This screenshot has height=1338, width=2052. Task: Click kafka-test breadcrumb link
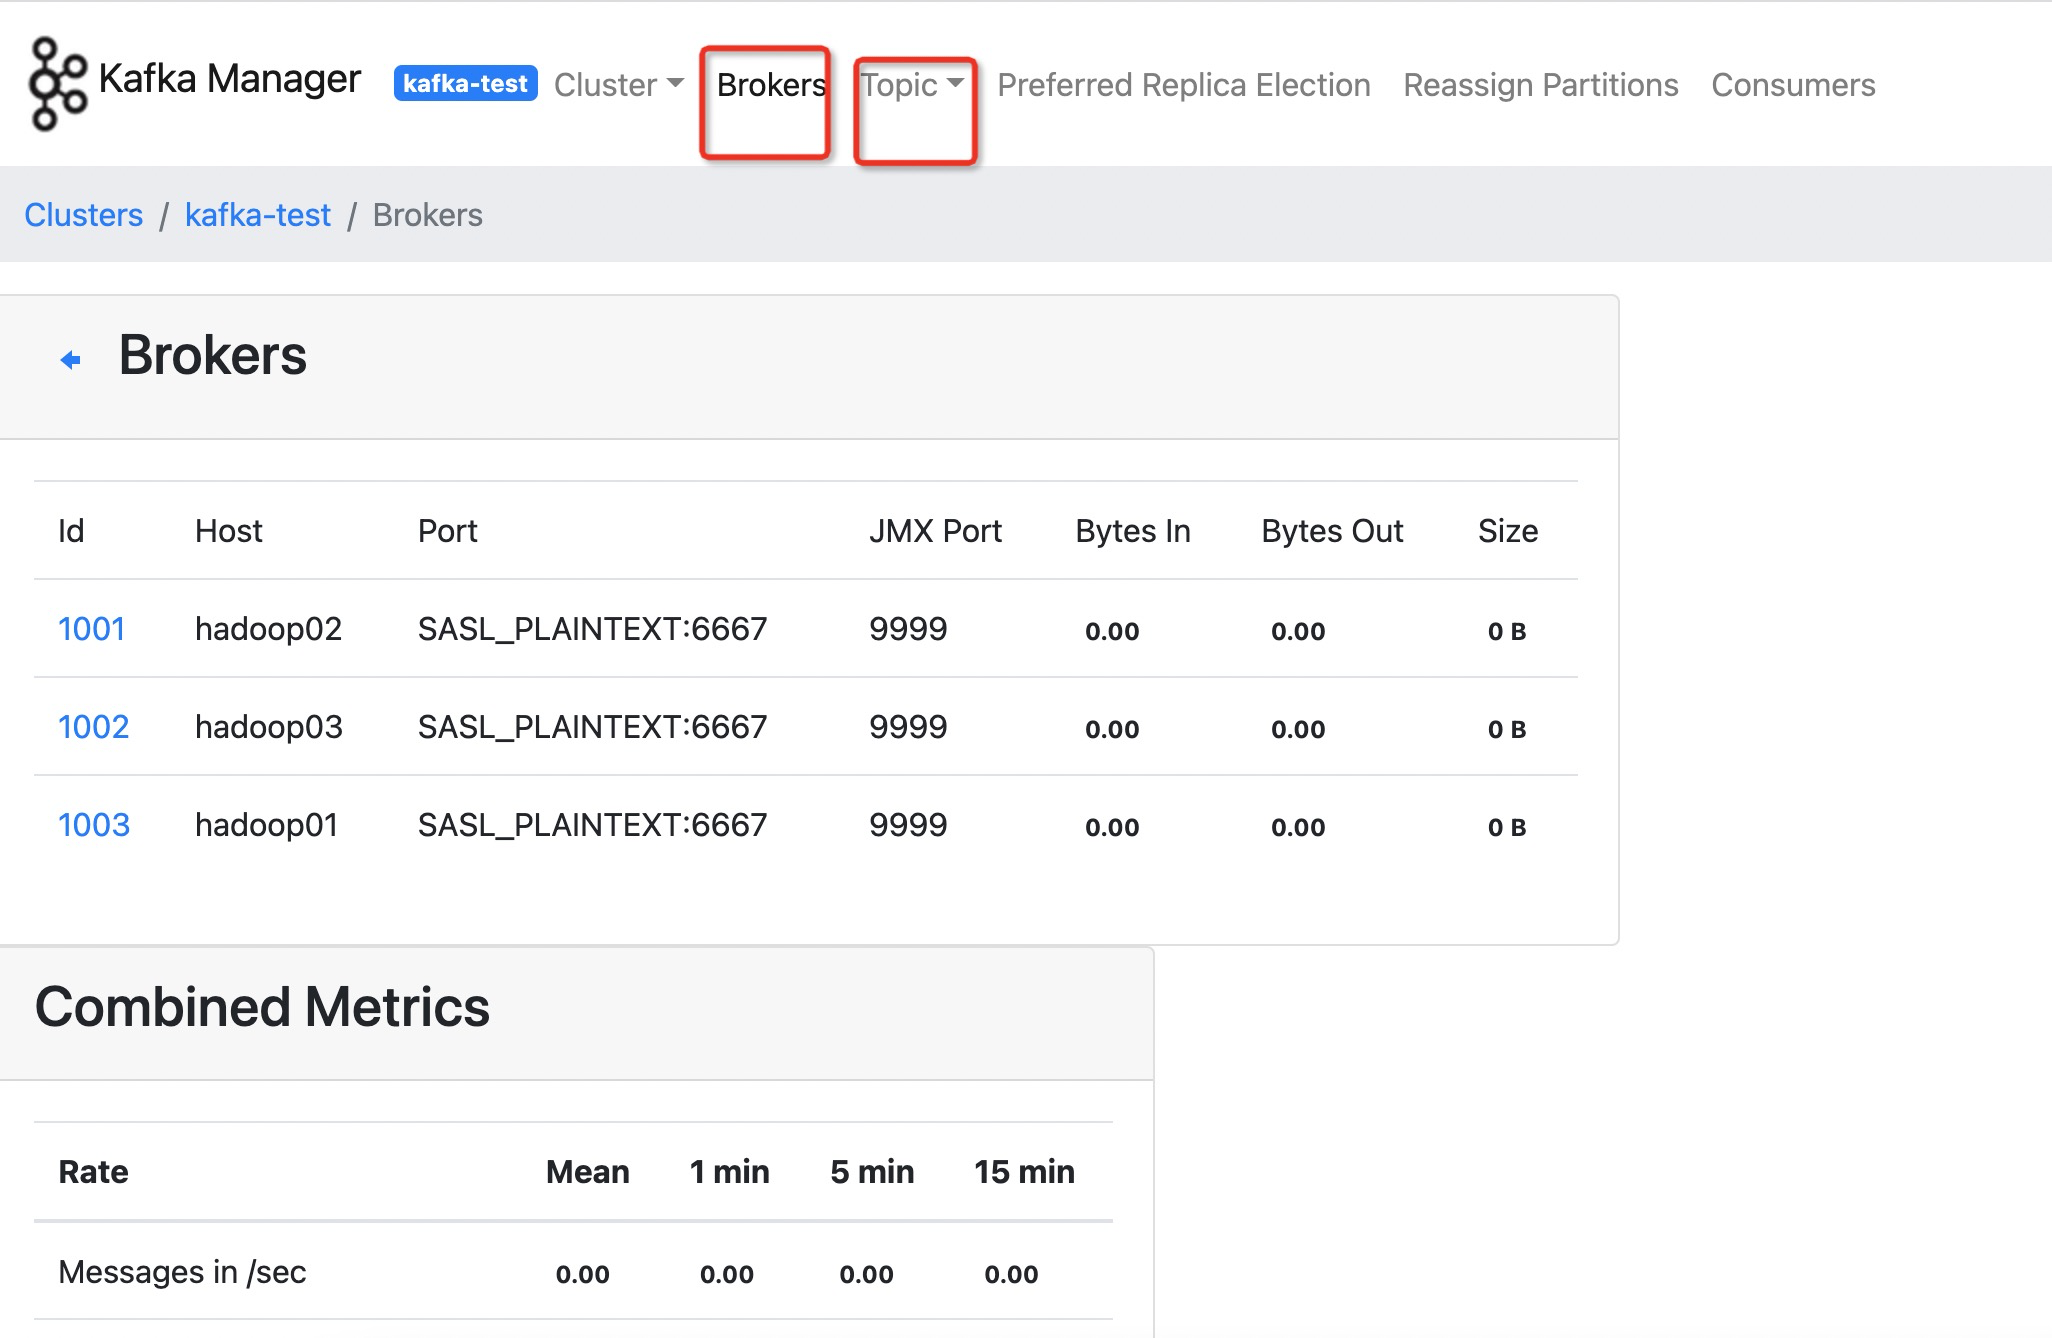point(257,215)
